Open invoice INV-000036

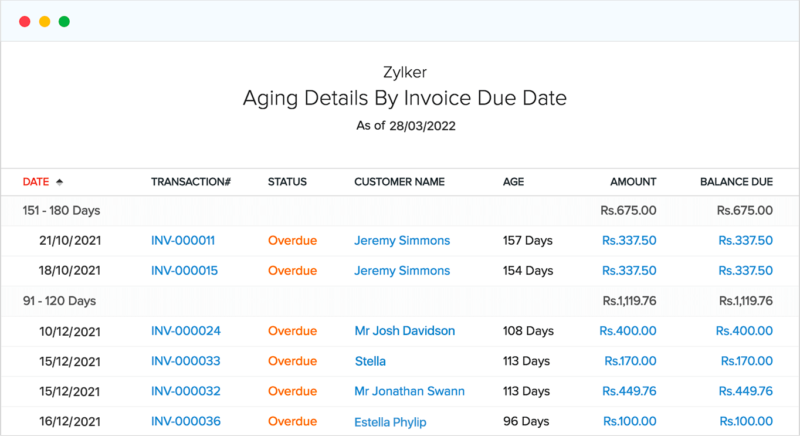click(x=185, y=421)
